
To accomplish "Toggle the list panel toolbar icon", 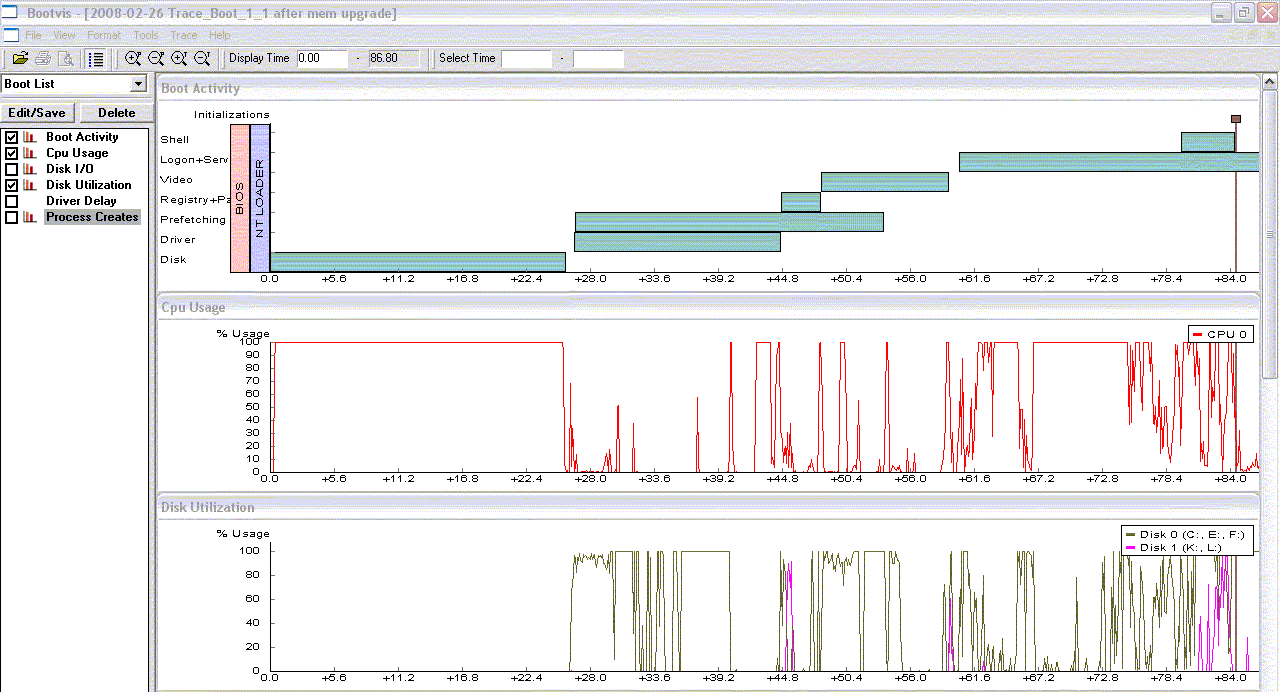I will [96, 58].
